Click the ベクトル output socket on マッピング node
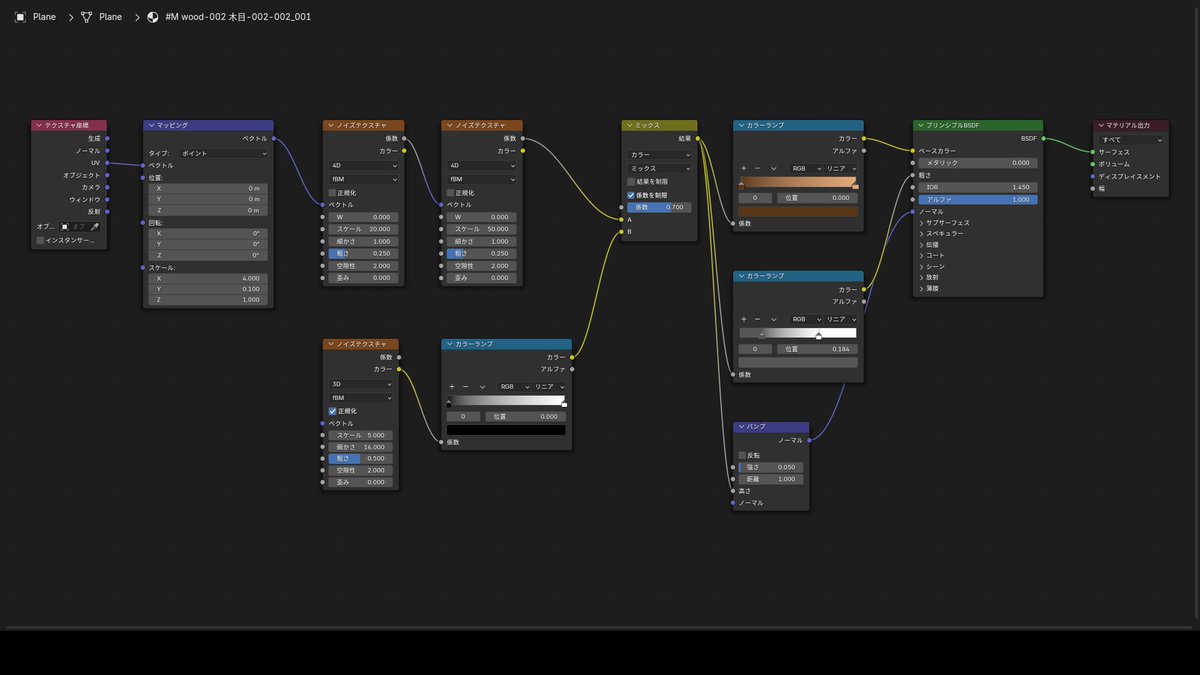1200x675 pixels. click(273, 139)
